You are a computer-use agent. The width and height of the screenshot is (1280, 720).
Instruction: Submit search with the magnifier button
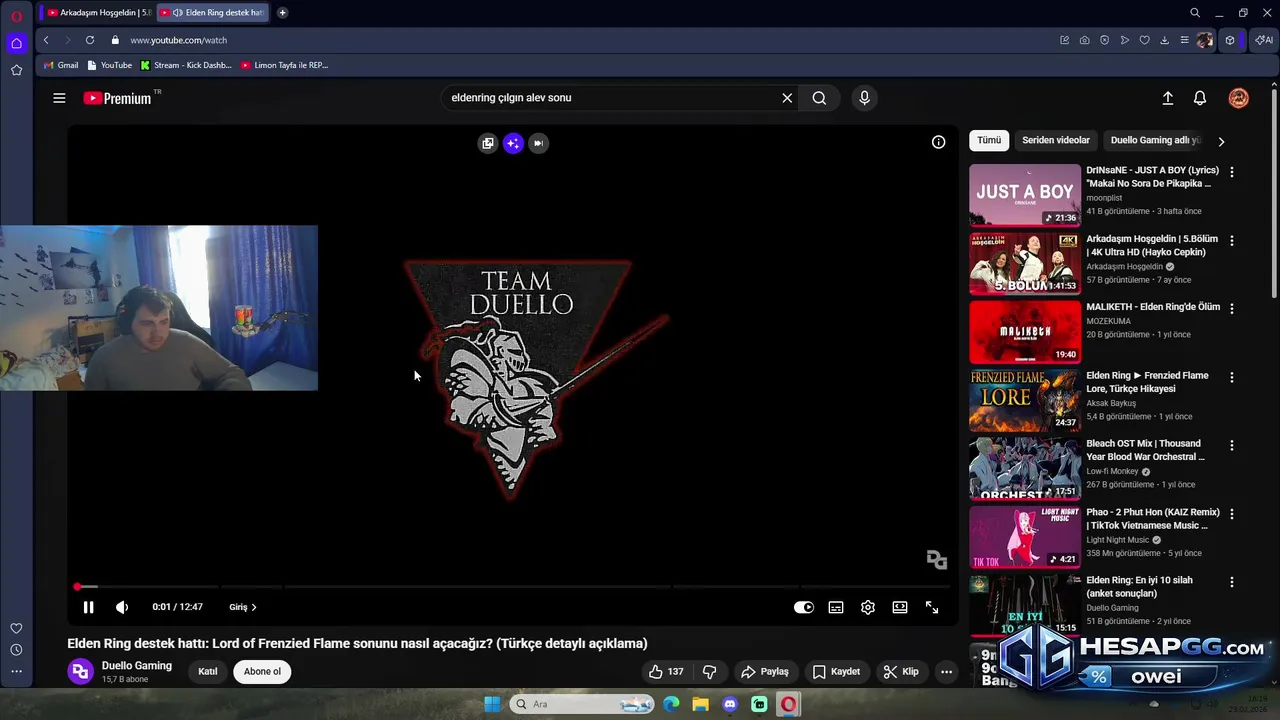pos(819,98)
